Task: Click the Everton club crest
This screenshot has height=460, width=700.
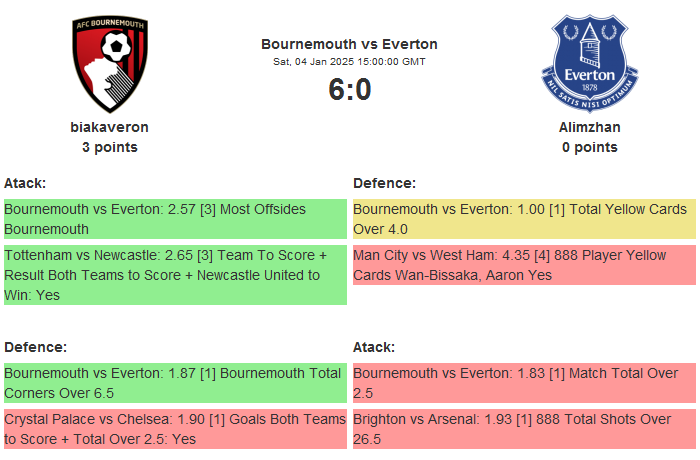Action: pyautogui.click(x=589, y=64)
